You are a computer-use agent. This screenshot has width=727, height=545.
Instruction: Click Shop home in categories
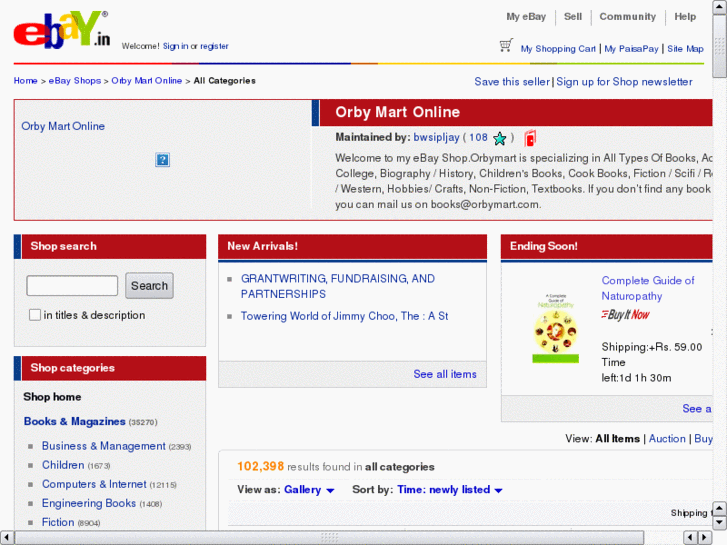pos(52,397)
